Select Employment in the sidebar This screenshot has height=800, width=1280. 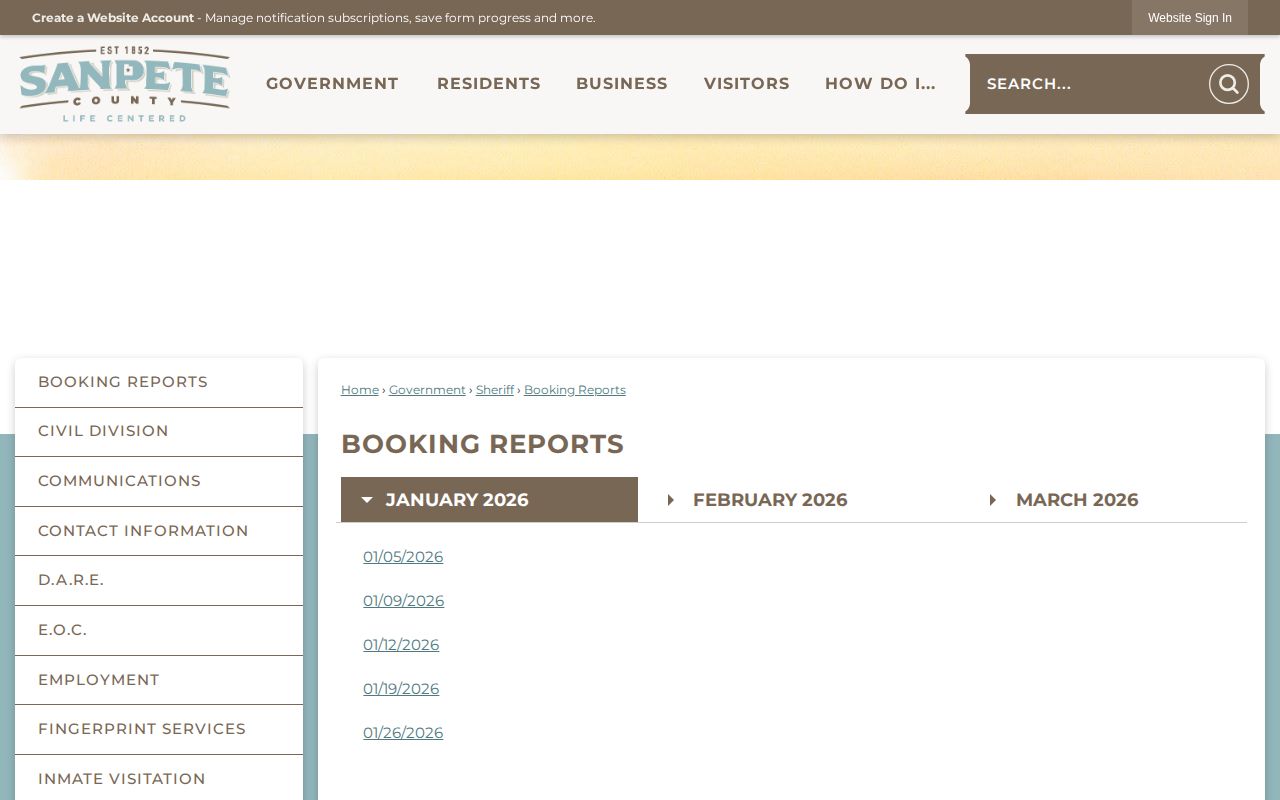coord(159,680)
